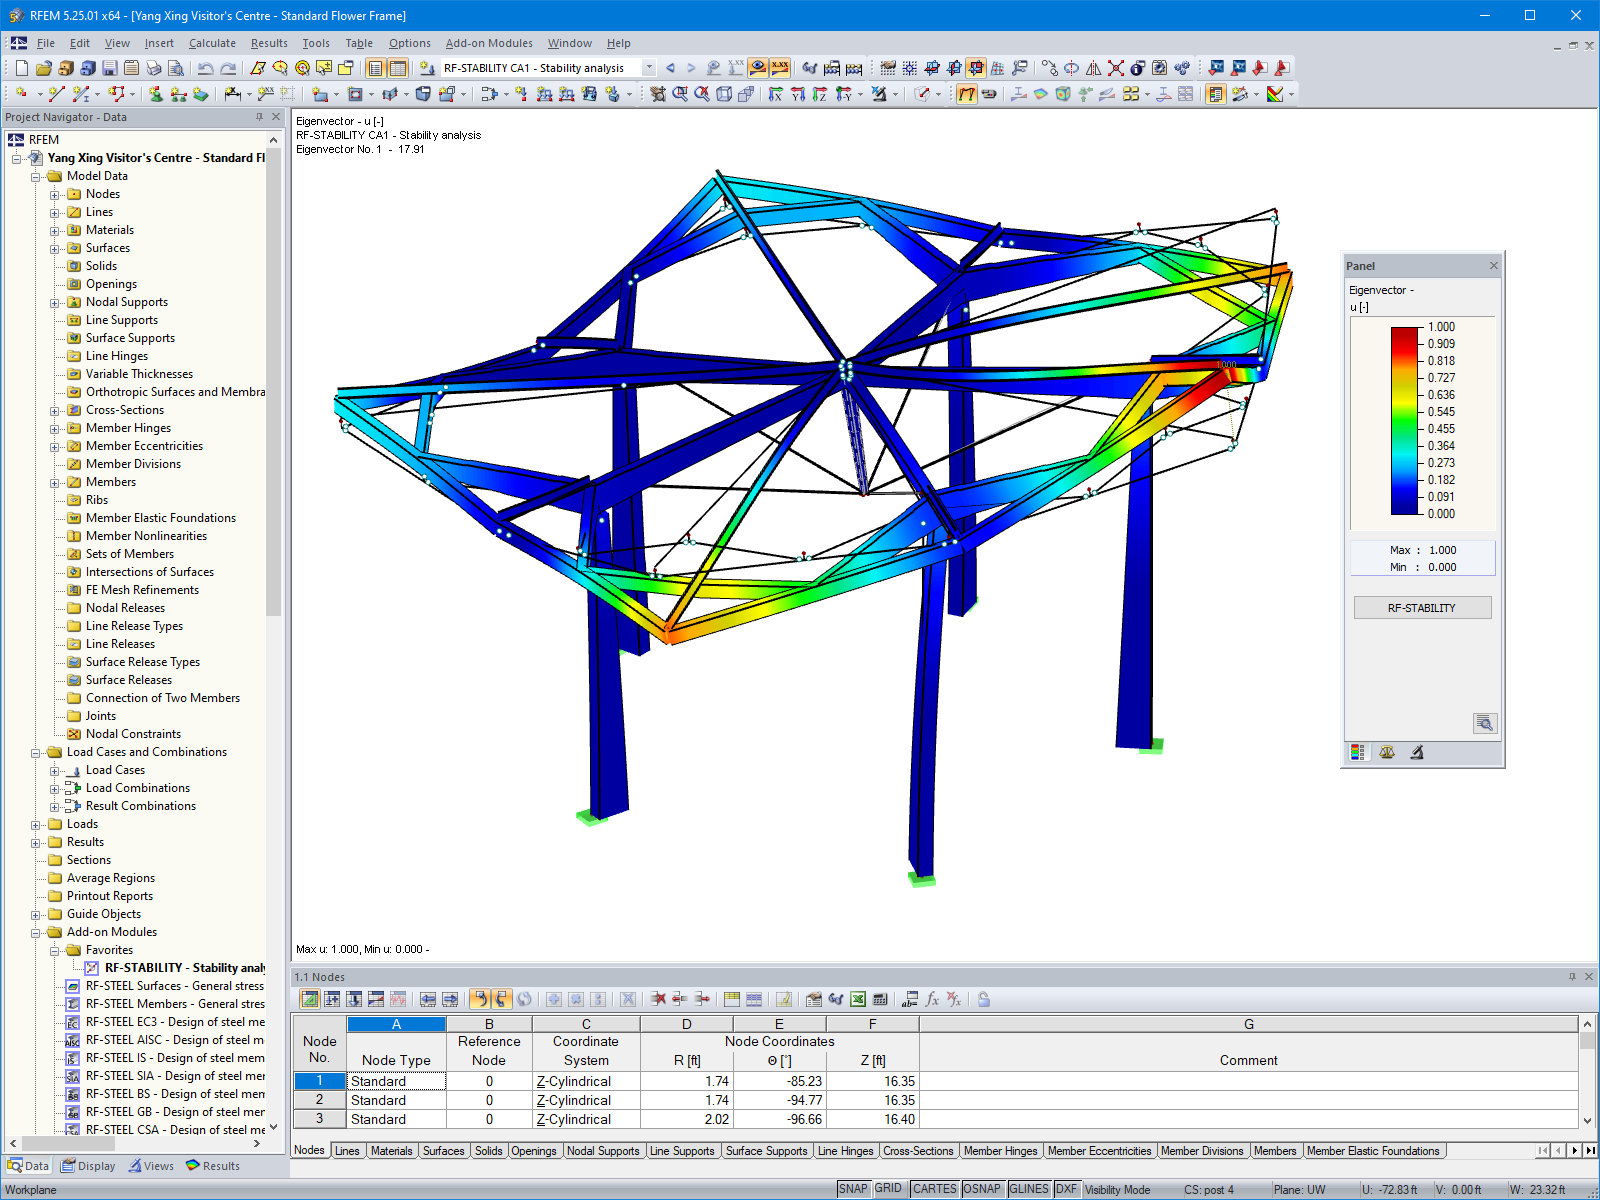Click the color scale tab icon in Panel
This screenshot has width=1600, height=1200.
[x=1358, y=753]
